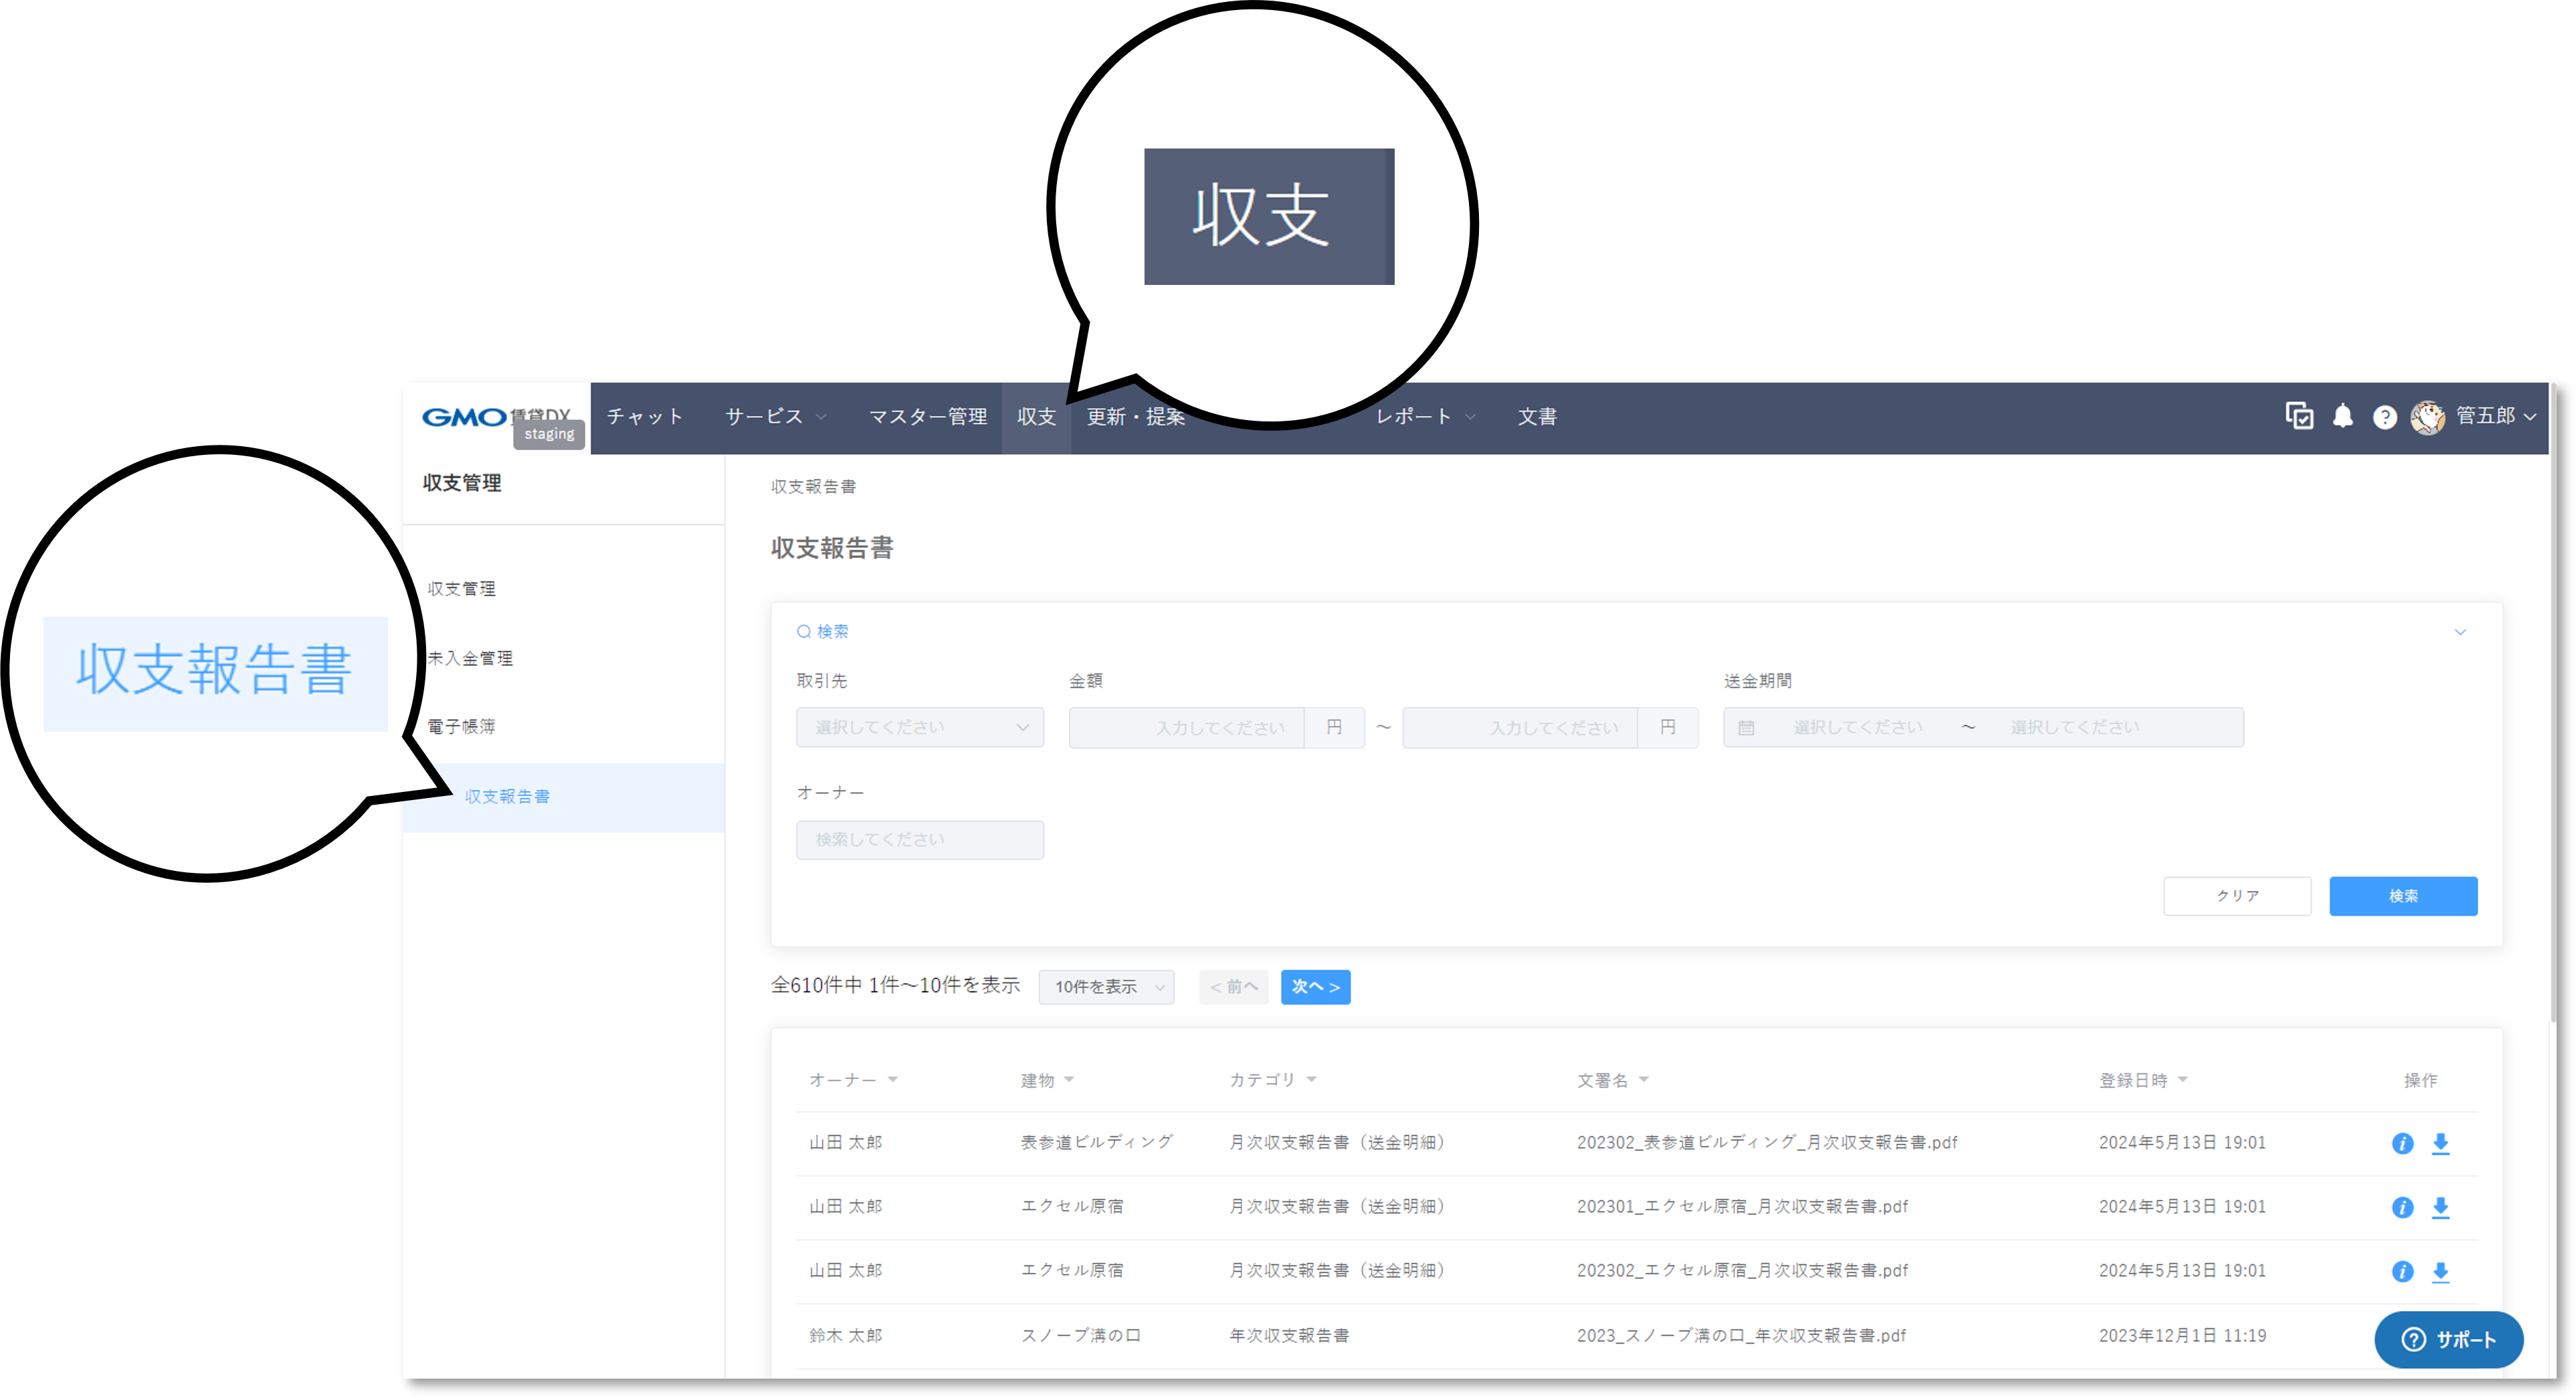The image size is (2576, 1398).
Task: Open notifications via the bell icon
Action: [x=2343, y=416]
